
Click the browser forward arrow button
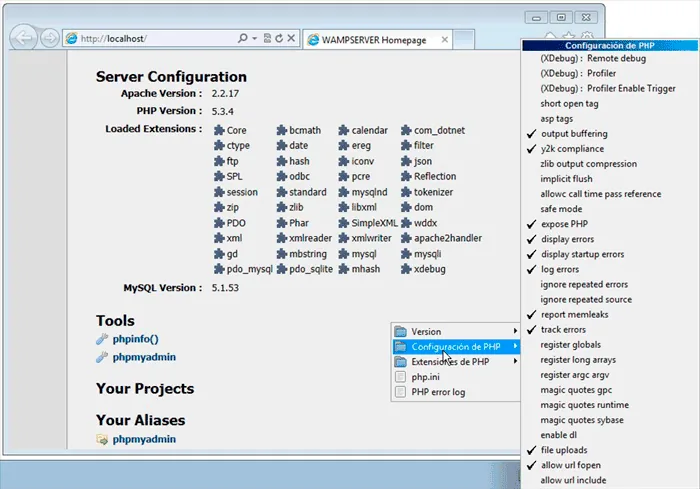click(50, 38)
